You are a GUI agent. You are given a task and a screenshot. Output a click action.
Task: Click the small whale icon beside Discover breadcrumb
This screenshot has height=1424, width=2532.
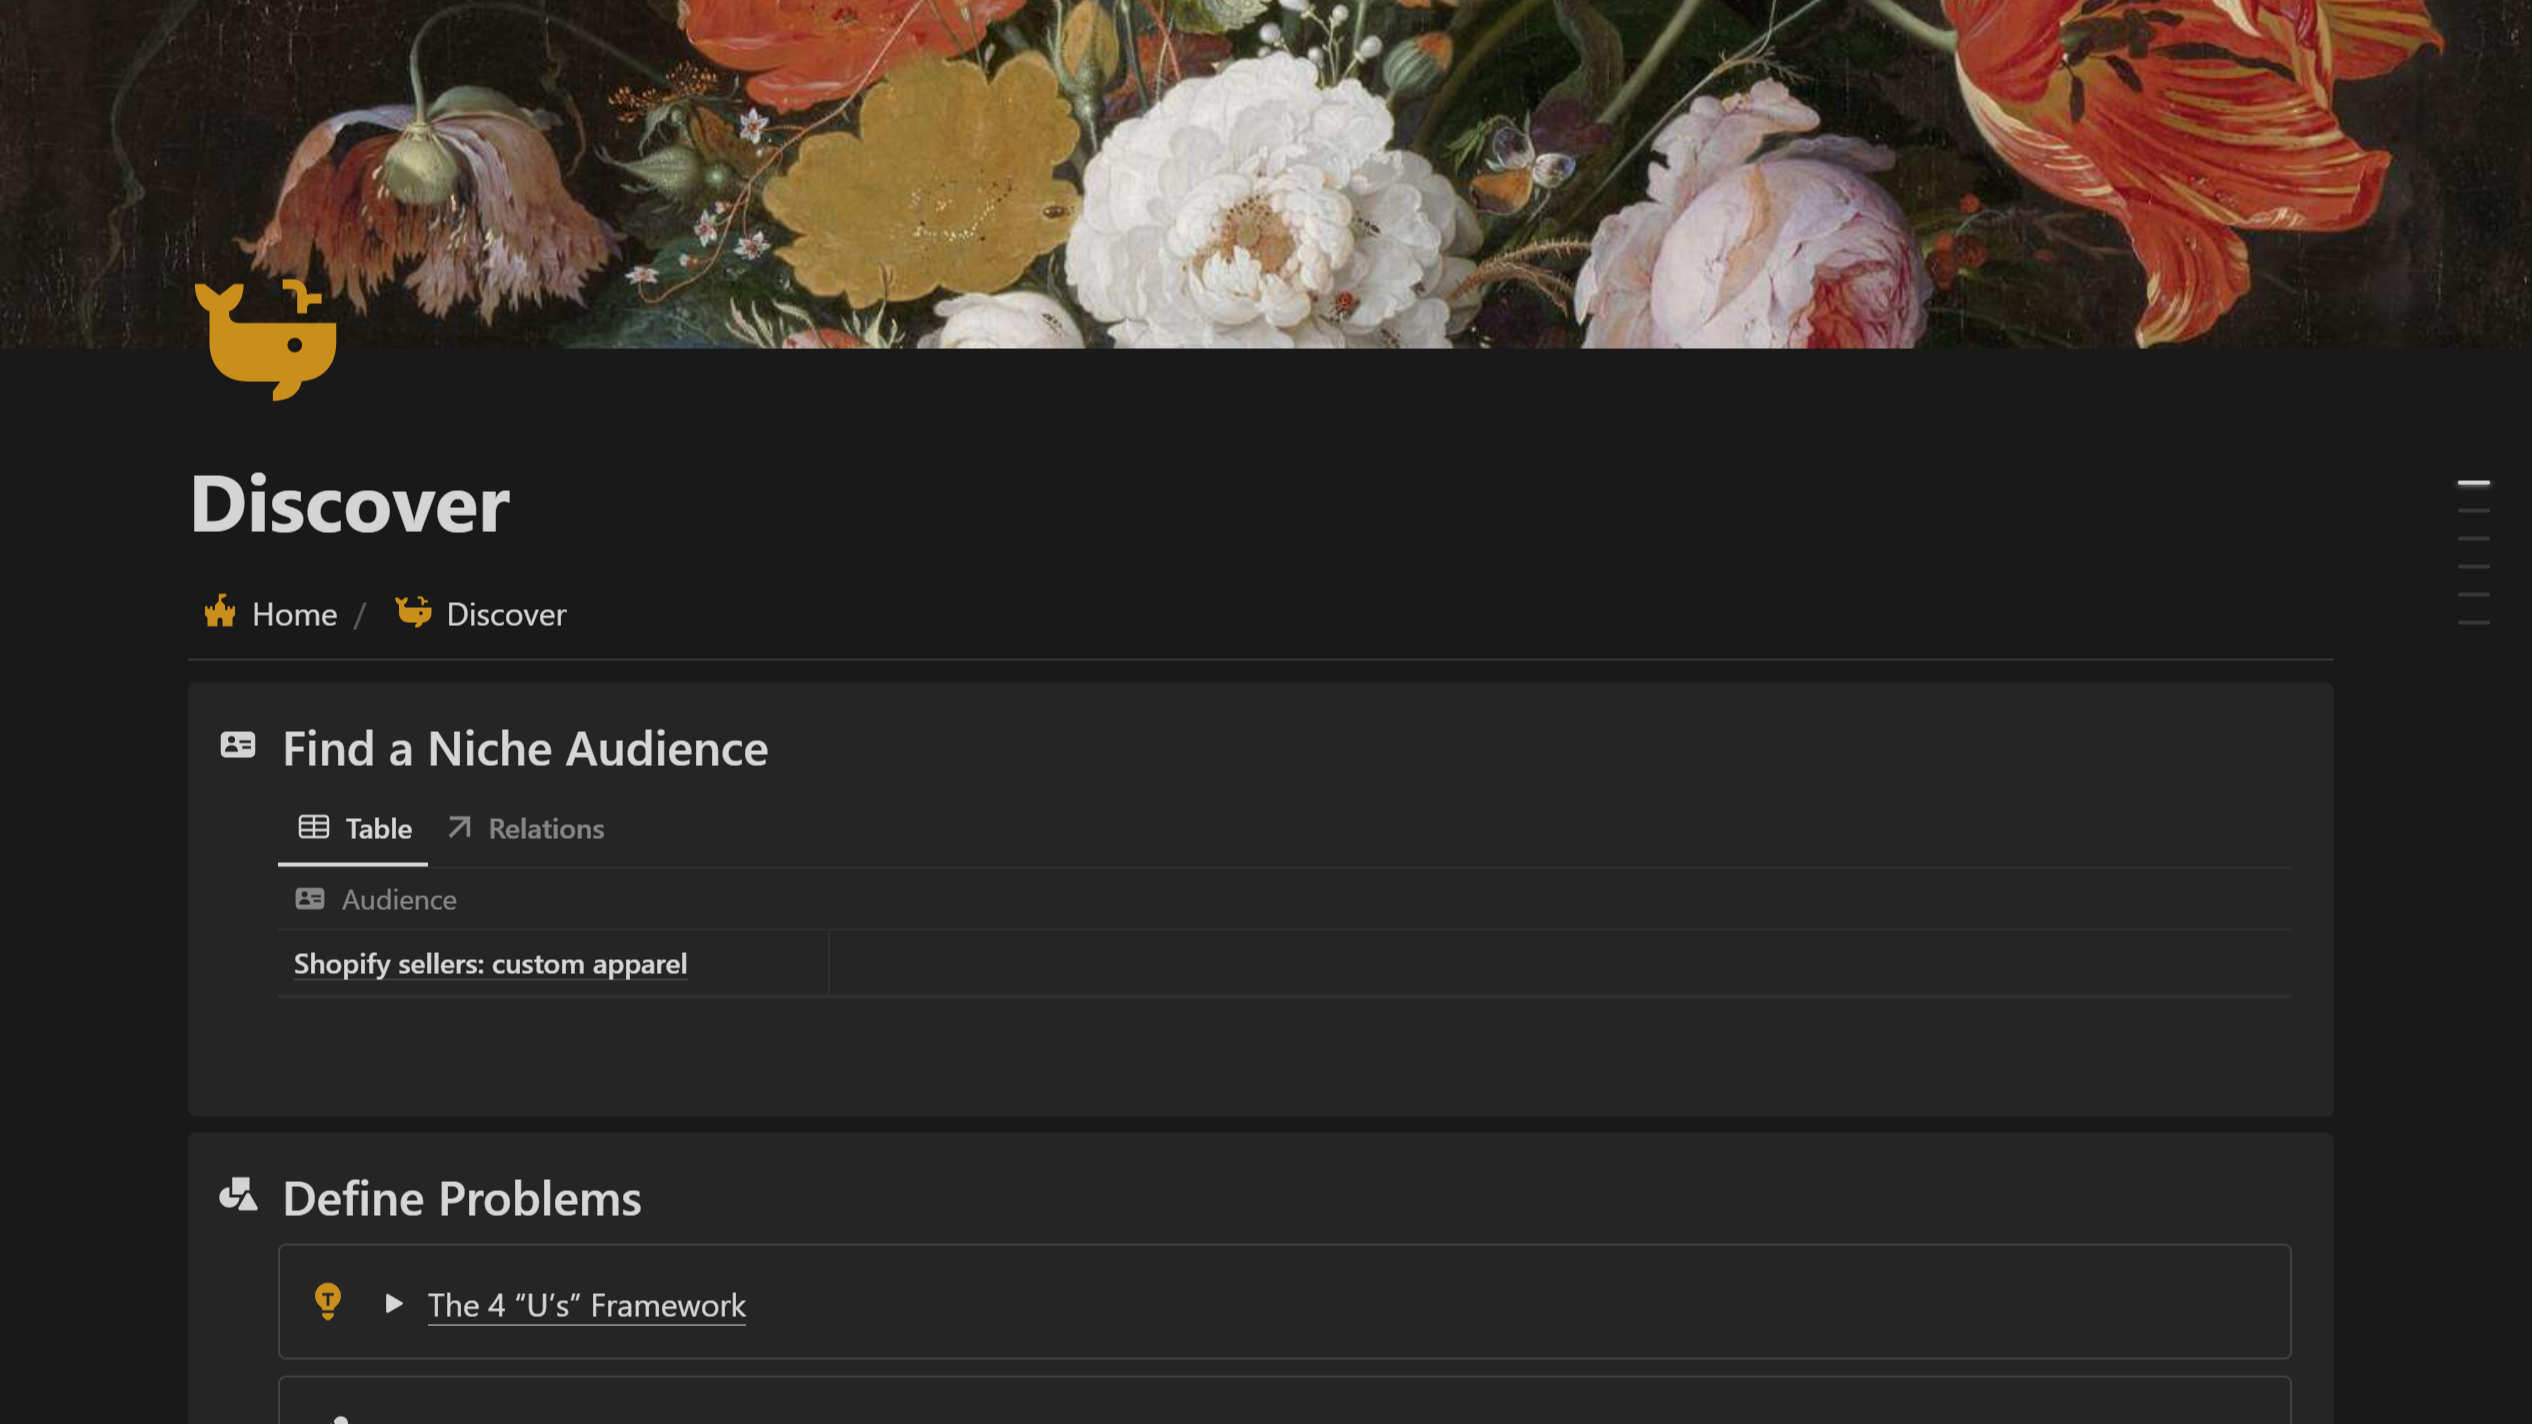point(413,612)
